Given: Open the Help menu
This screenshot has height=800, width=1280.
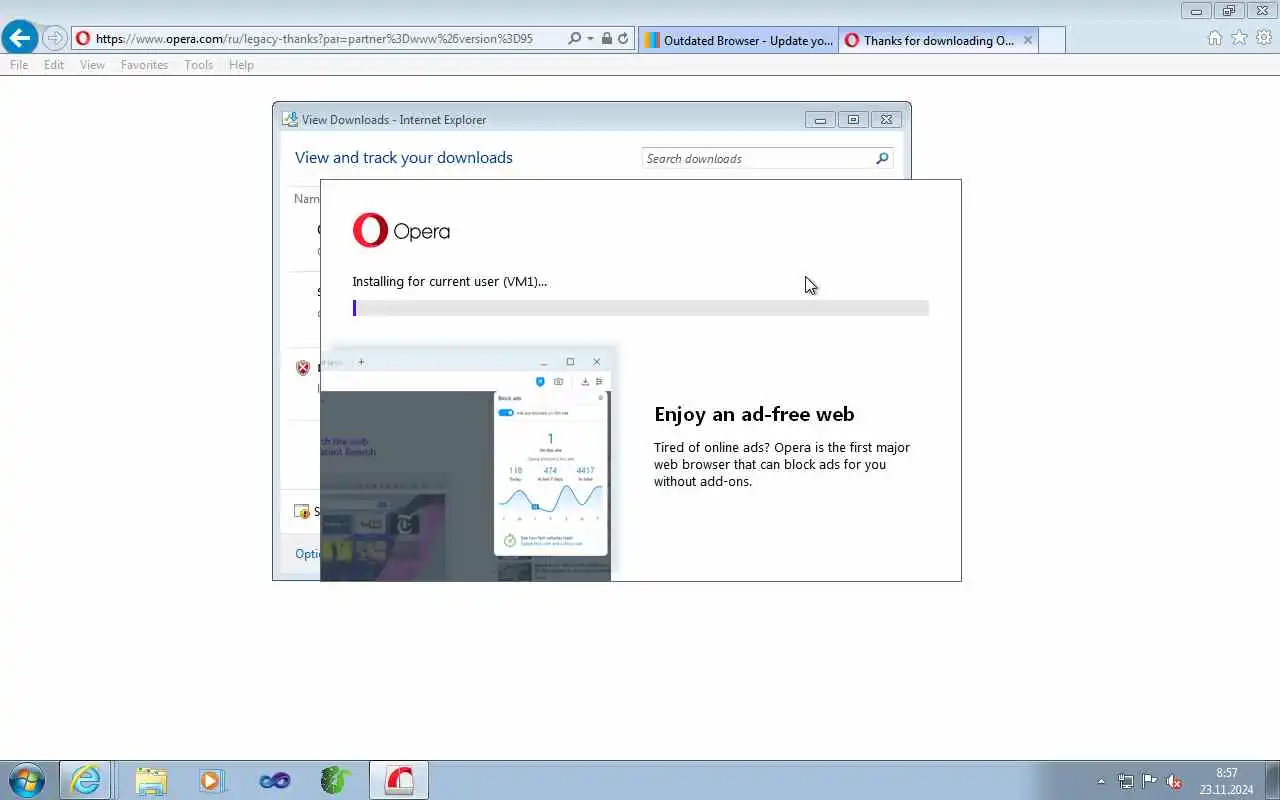Looking at the screenshot, I should coord(241,65).
